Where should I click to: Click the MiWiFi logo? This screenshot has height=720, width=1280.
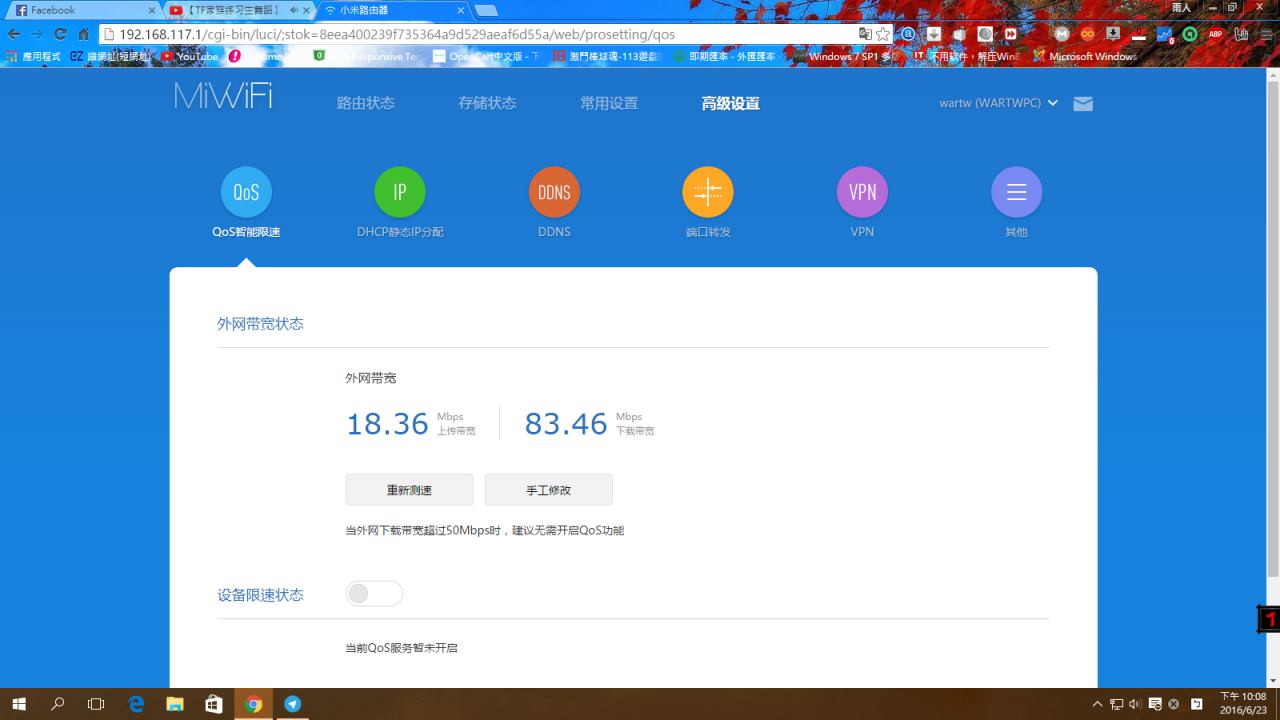(223, 97)
